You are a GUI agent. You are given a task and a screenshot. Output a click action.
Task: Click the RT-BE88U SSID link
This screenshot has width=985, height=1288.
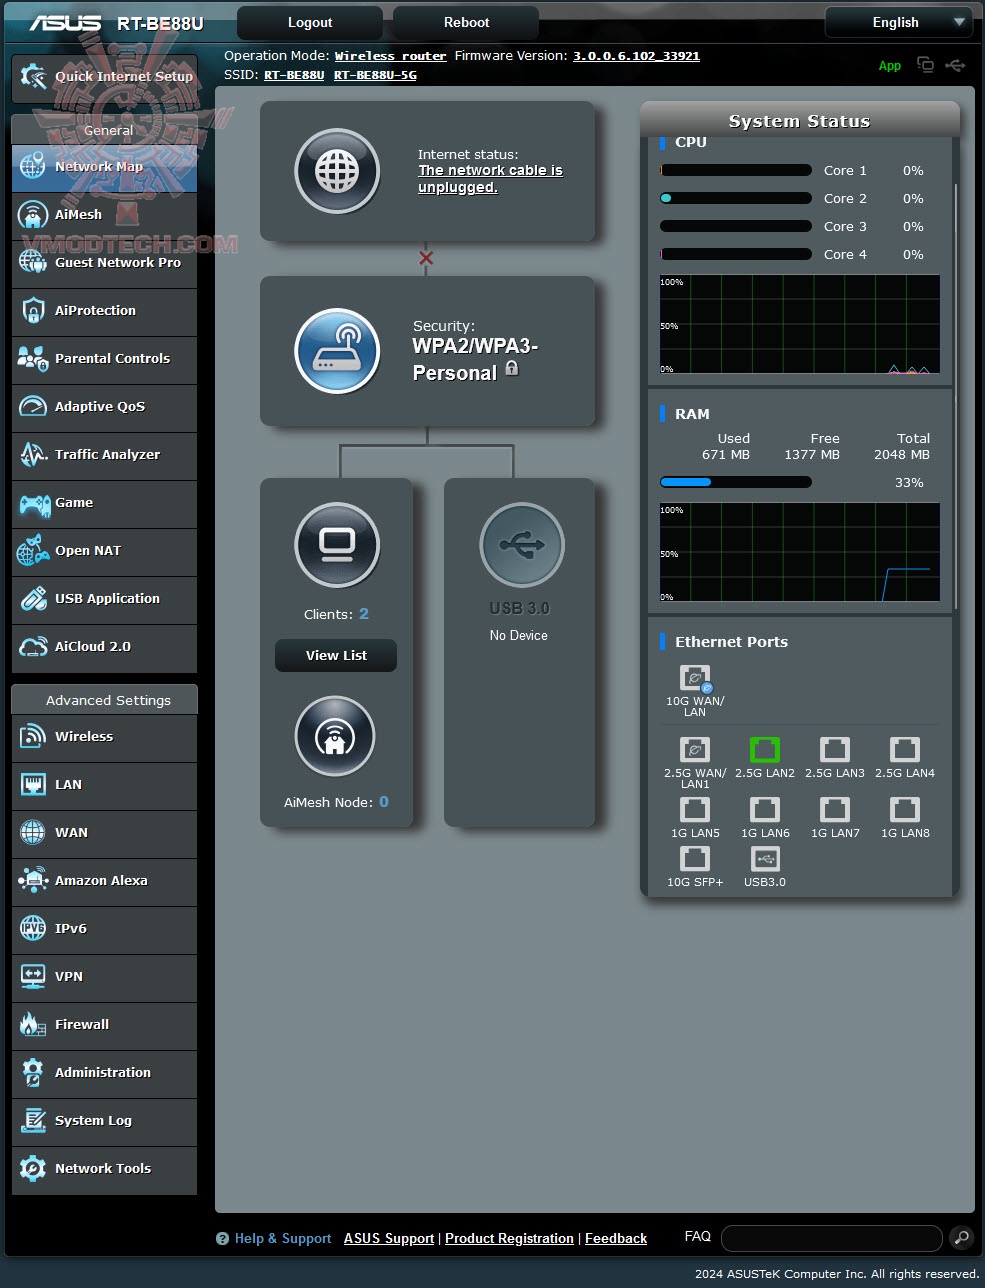coord(294,75)
